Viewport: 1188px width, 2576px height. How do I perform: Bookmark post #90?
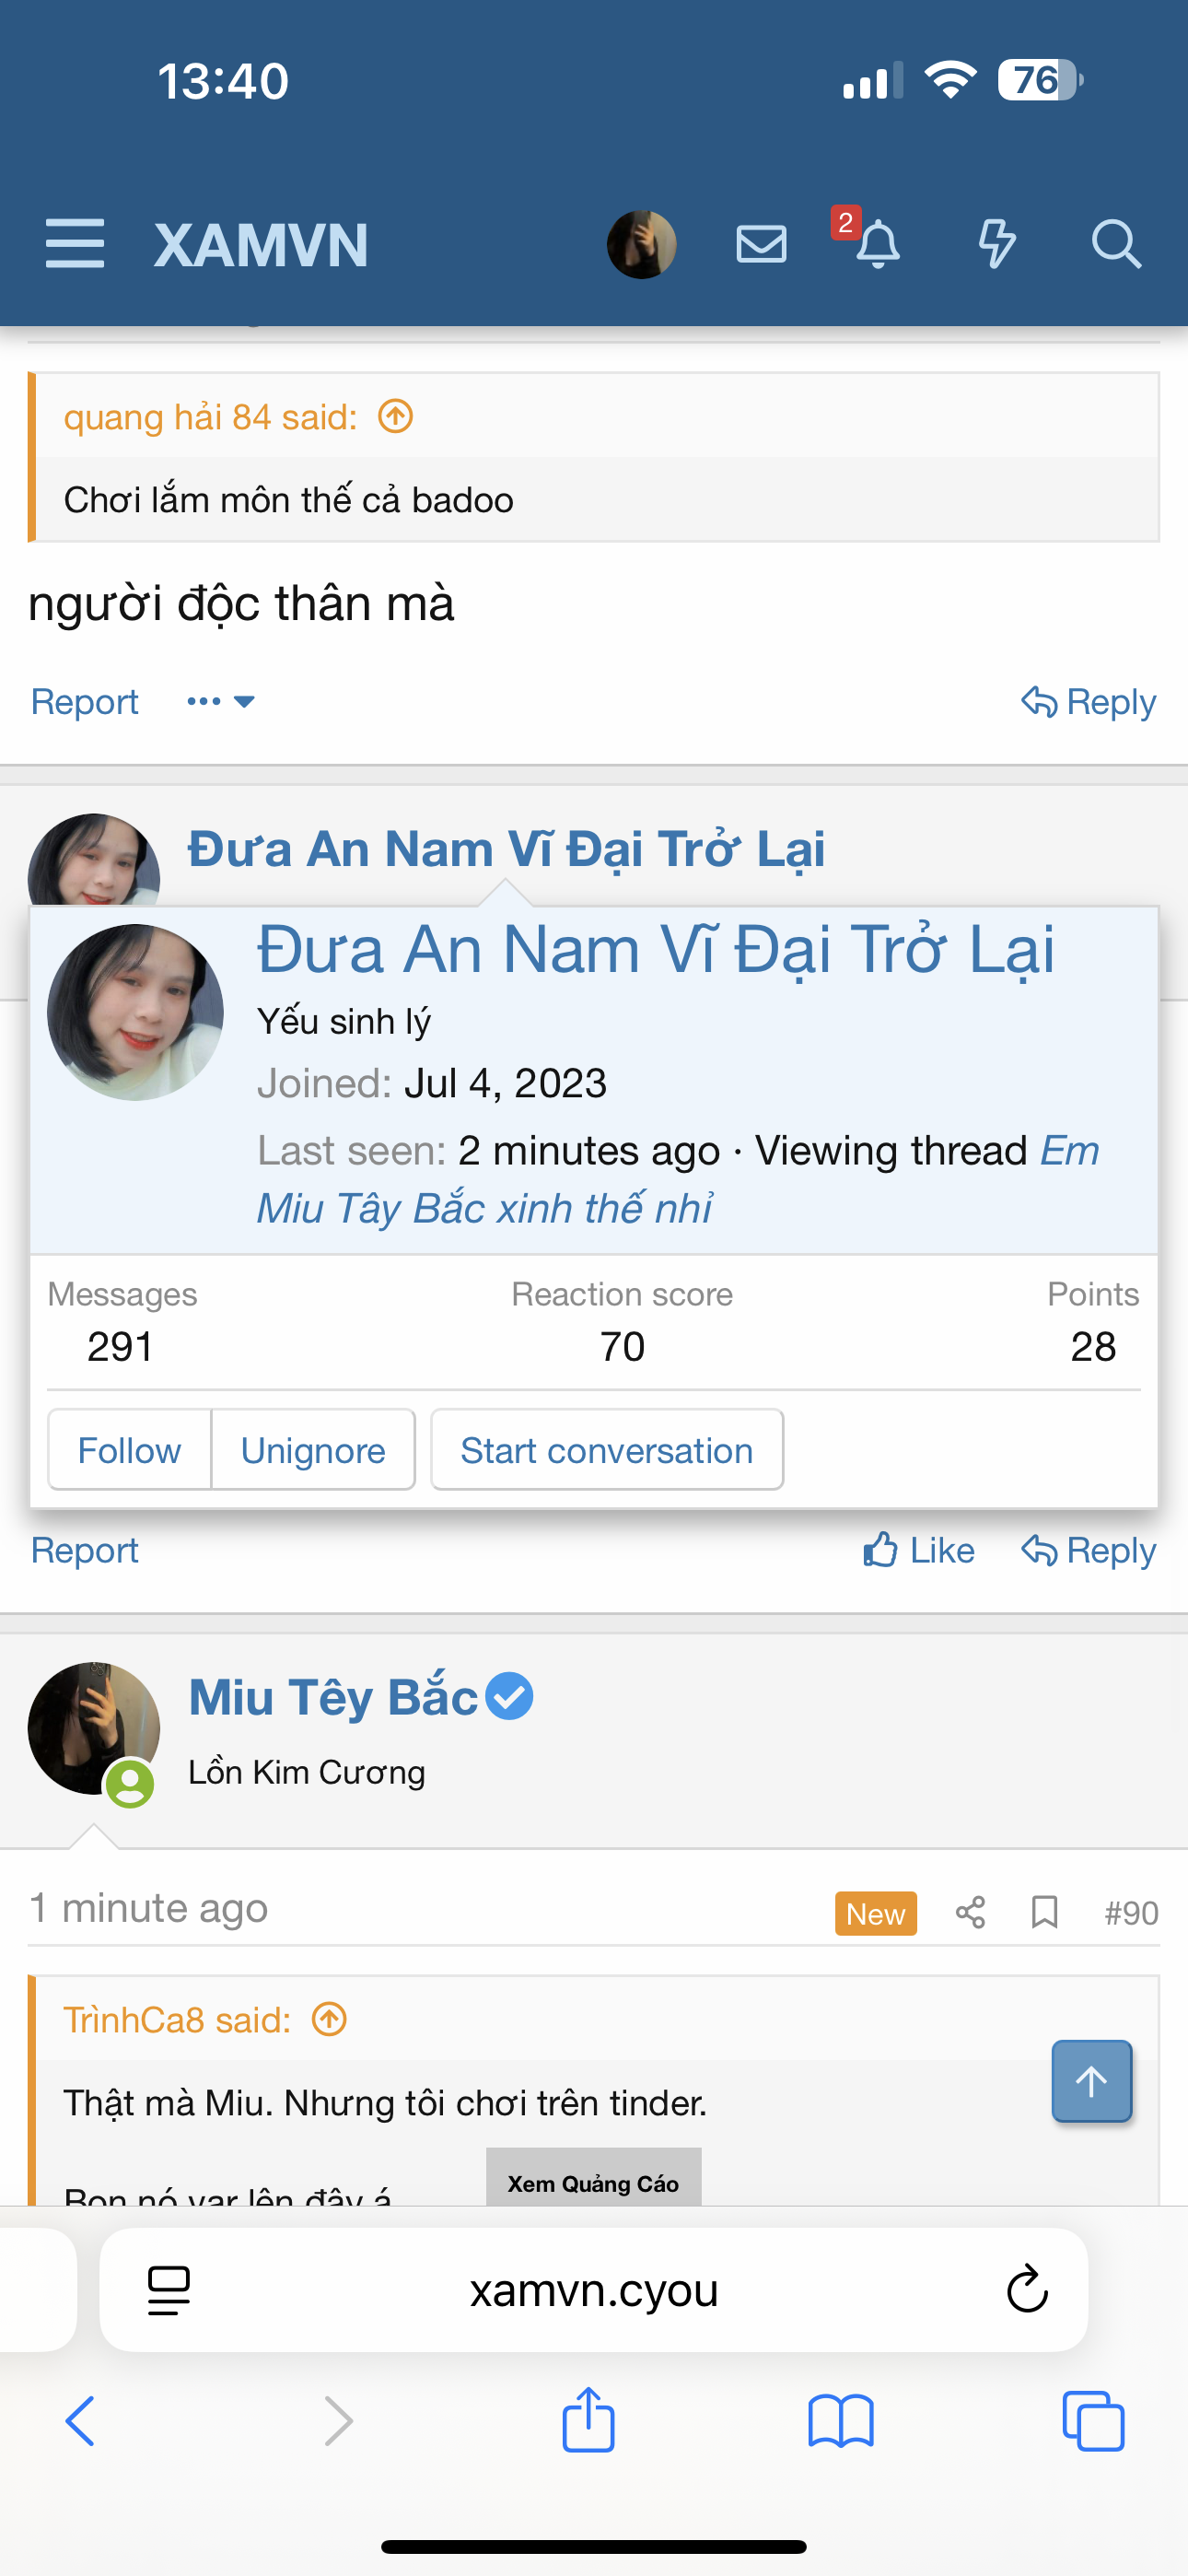point(1044,1913)
